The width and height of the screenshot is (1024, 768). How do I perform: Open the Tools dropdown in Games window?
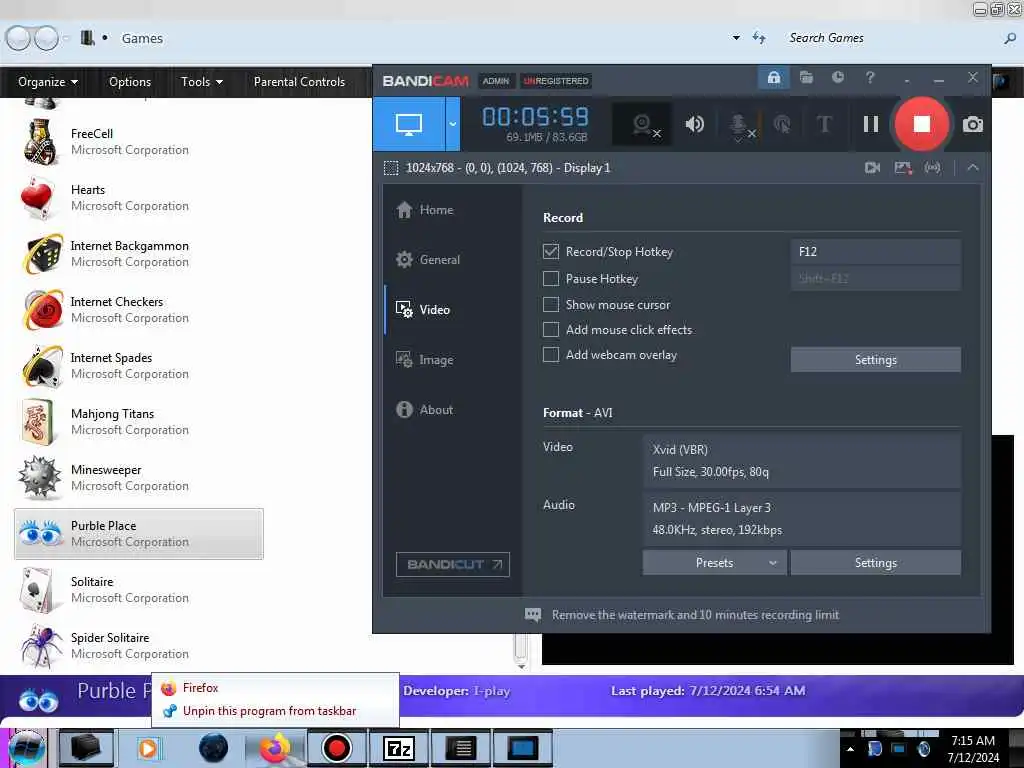[x=202, y=82]
